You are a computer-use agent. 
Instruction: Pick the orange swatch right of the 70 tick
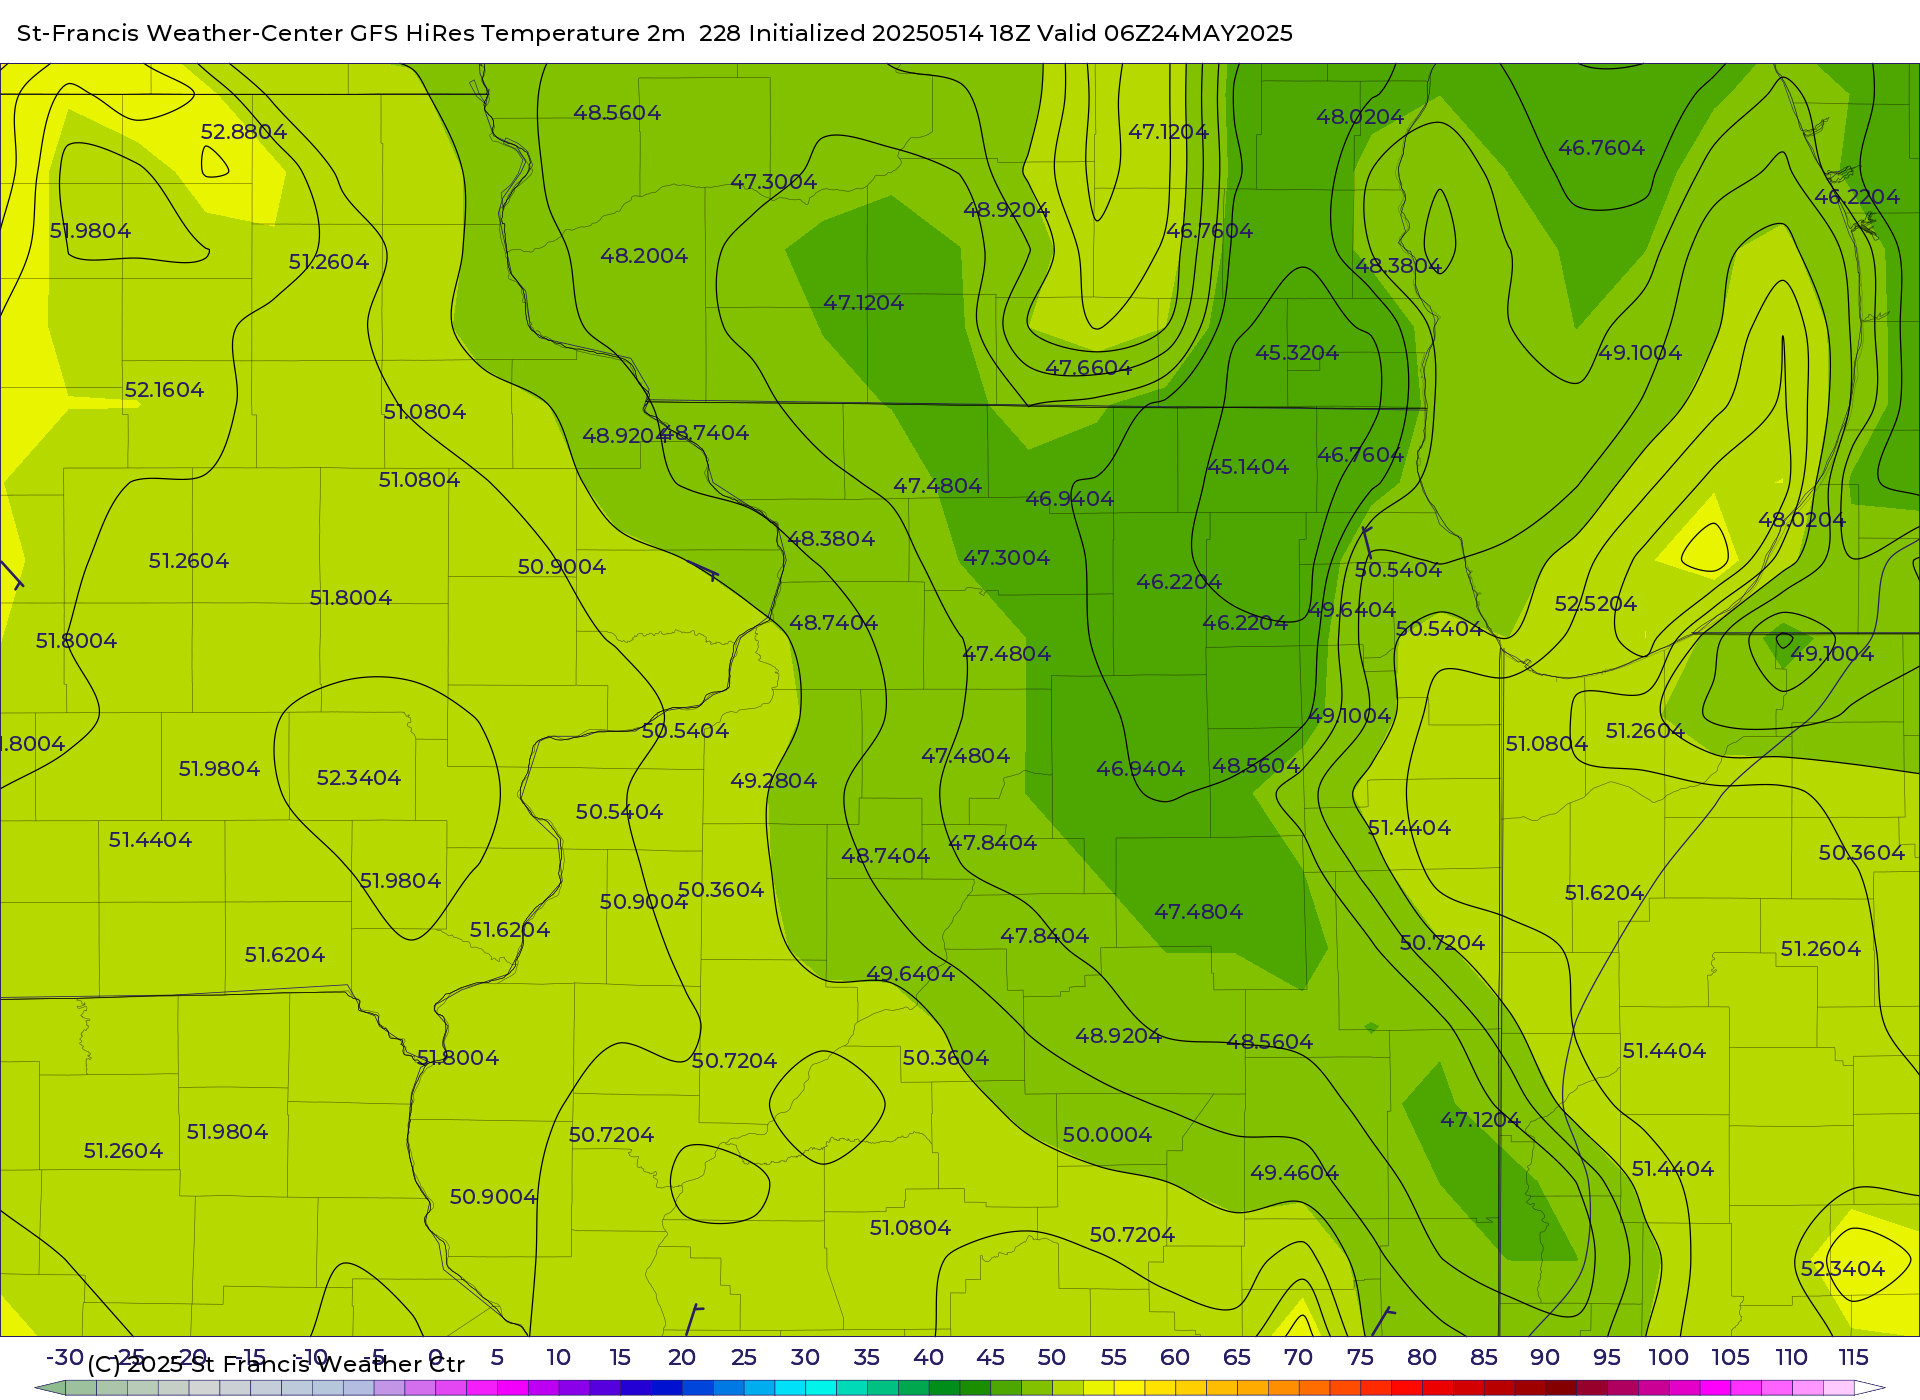[x=1314, y=1388]
